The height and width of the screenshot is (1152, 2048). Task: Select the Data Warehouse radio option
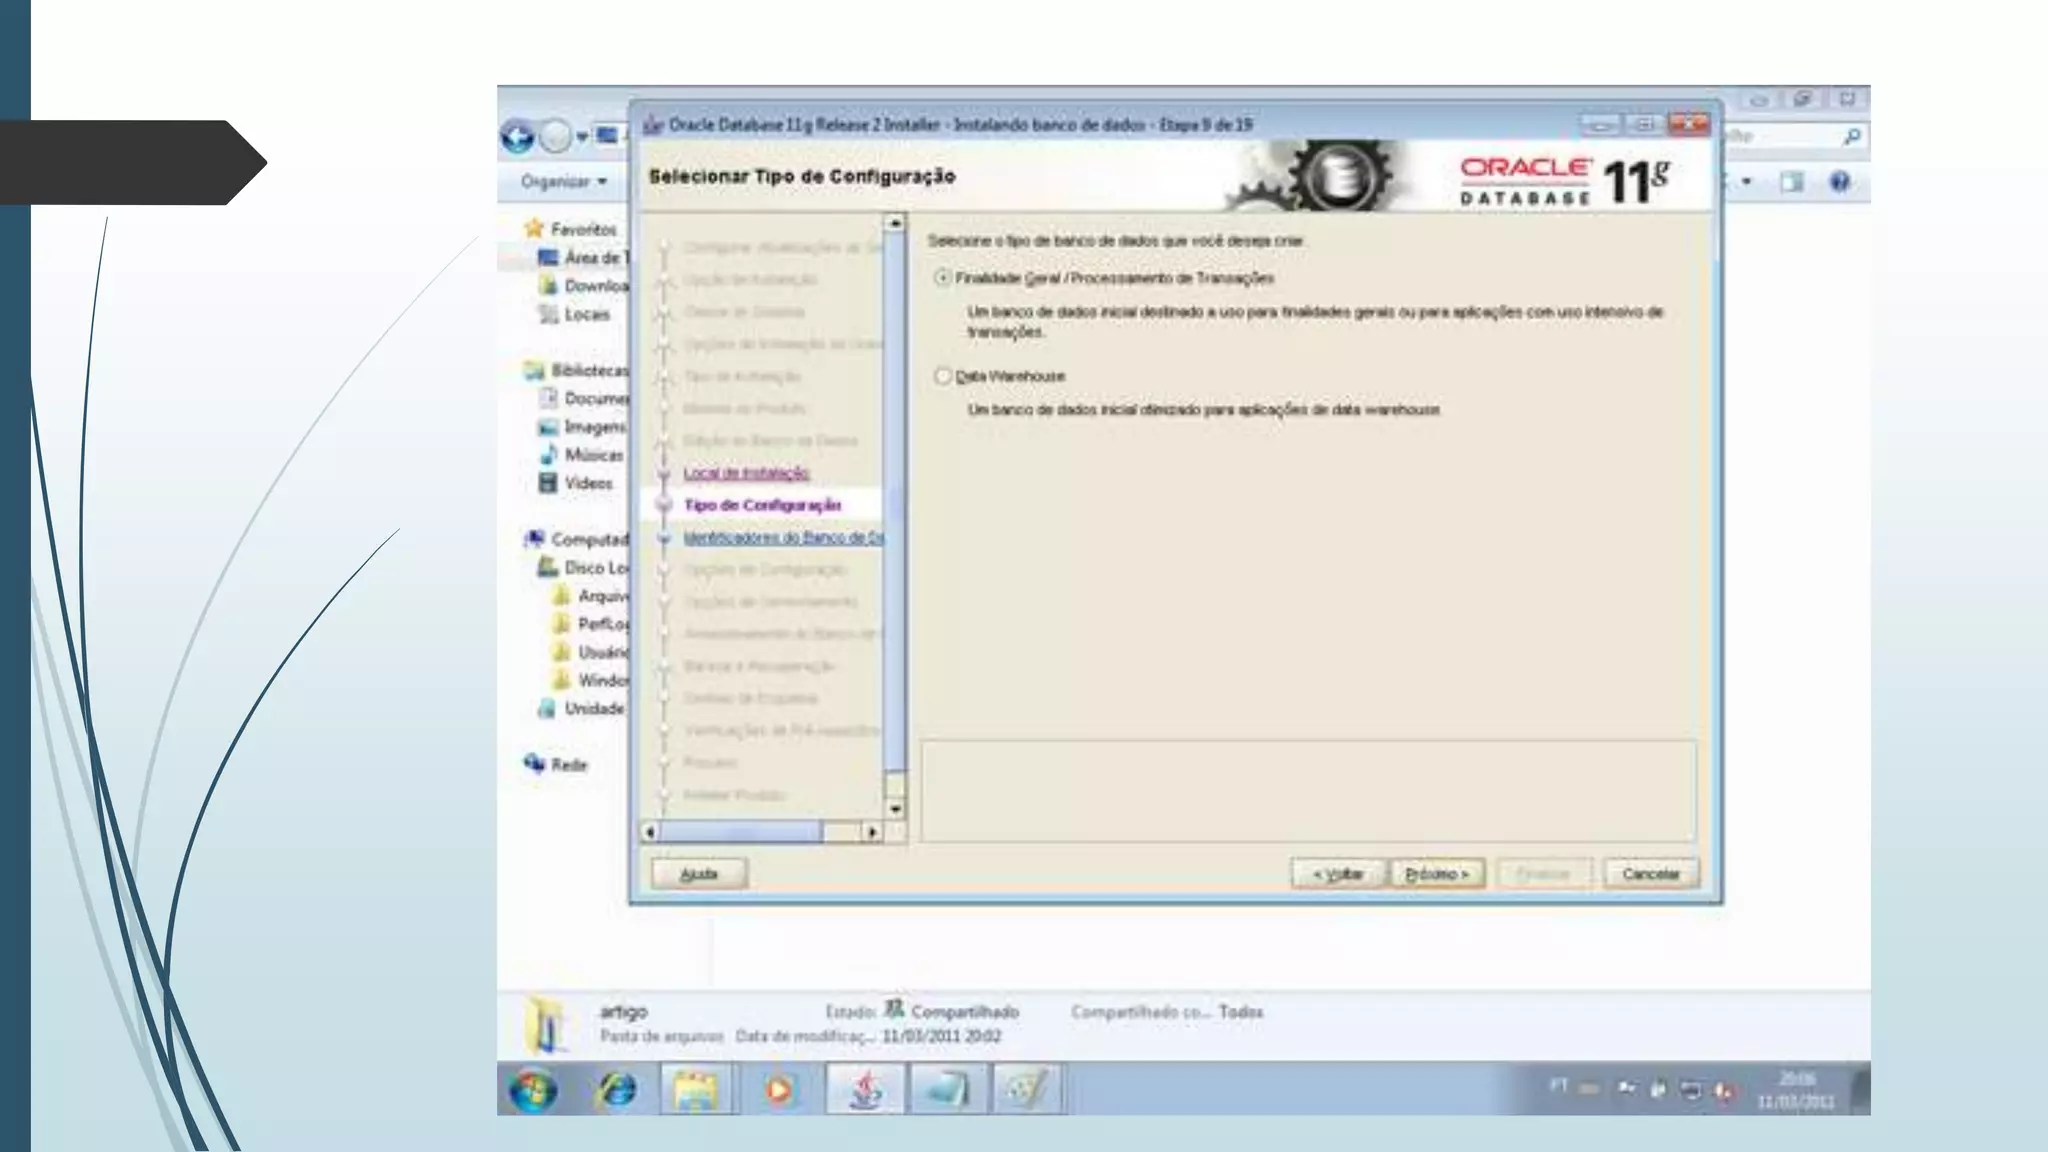pyautogui.click(x=942, y=376)
